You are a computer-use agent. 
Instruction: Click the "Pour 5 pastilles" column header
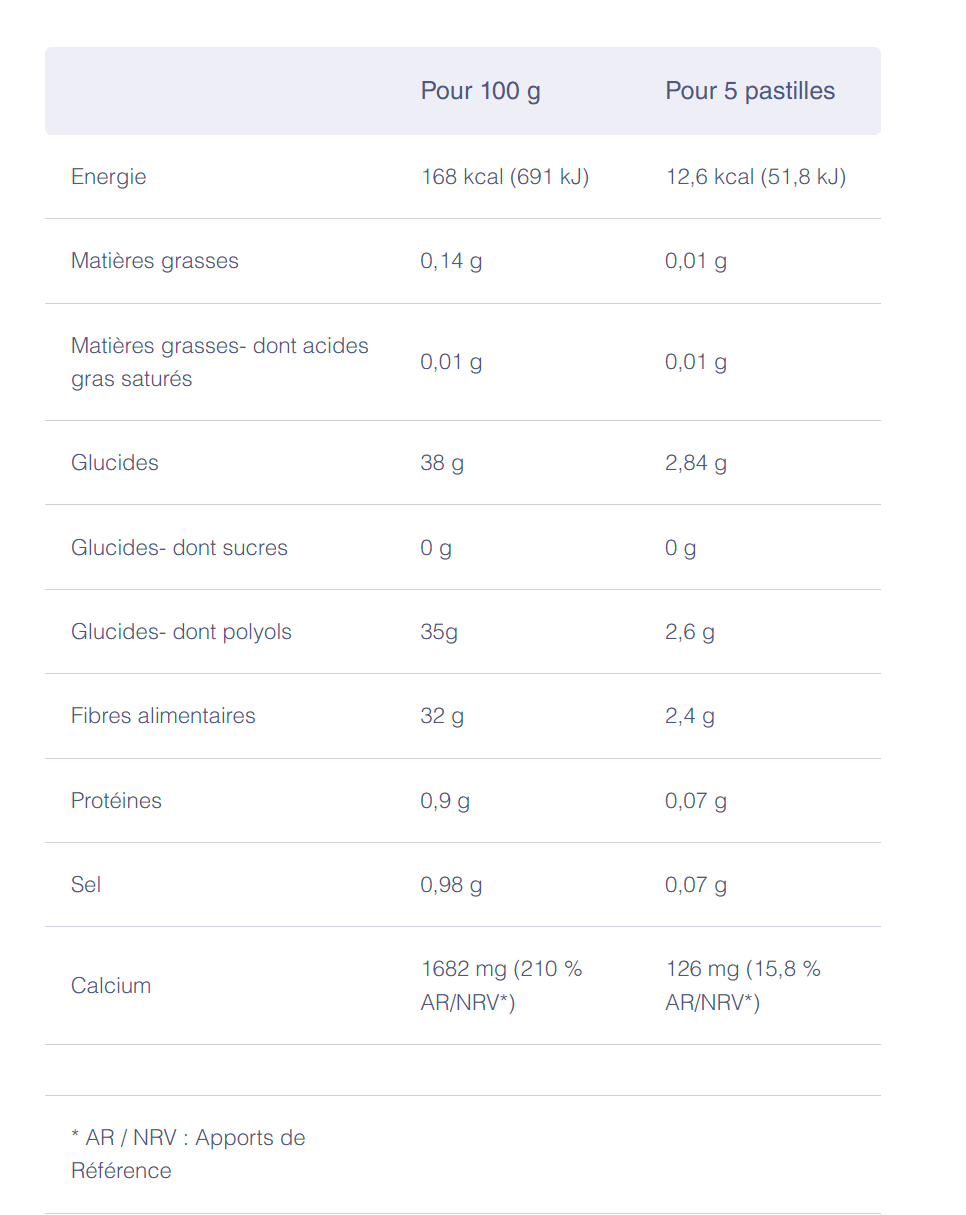pyautogui.click(x=750, y=91)
